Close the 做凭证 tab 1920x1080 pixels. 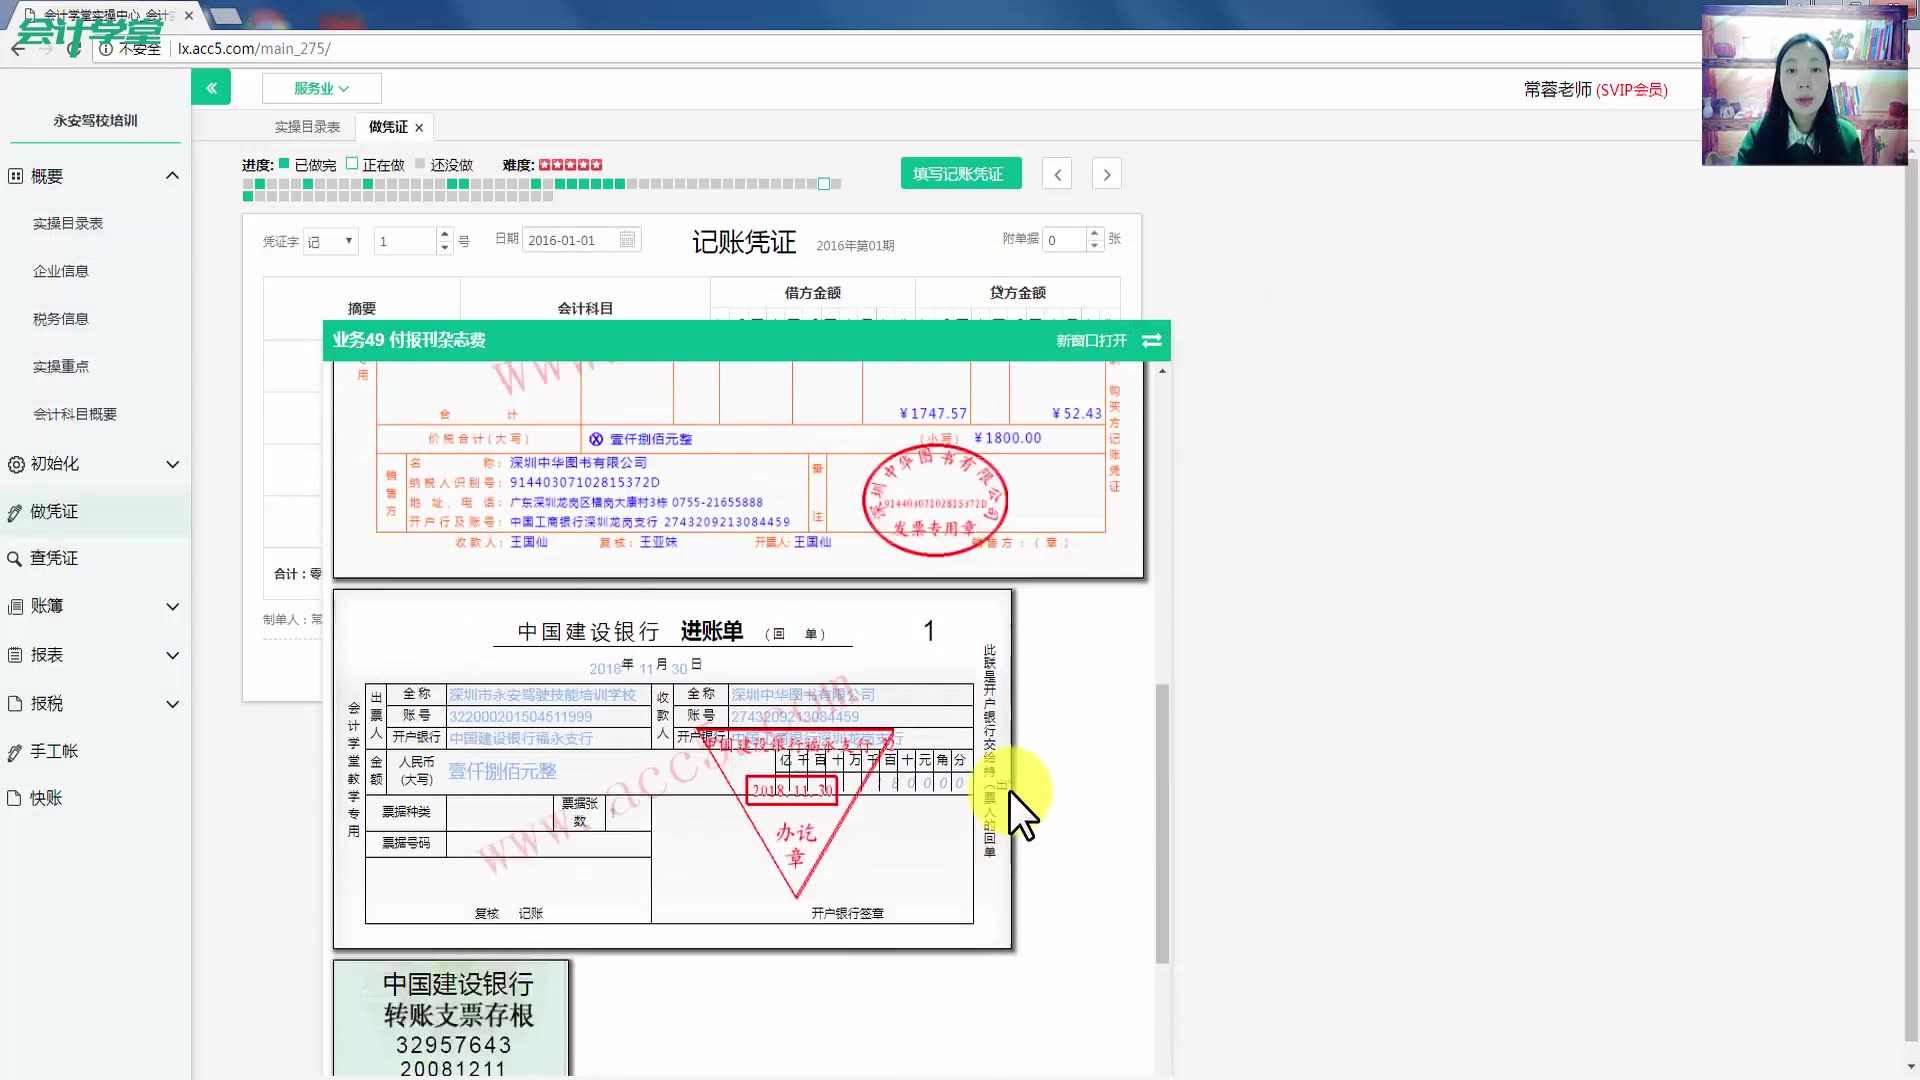(x=419, y=126)
